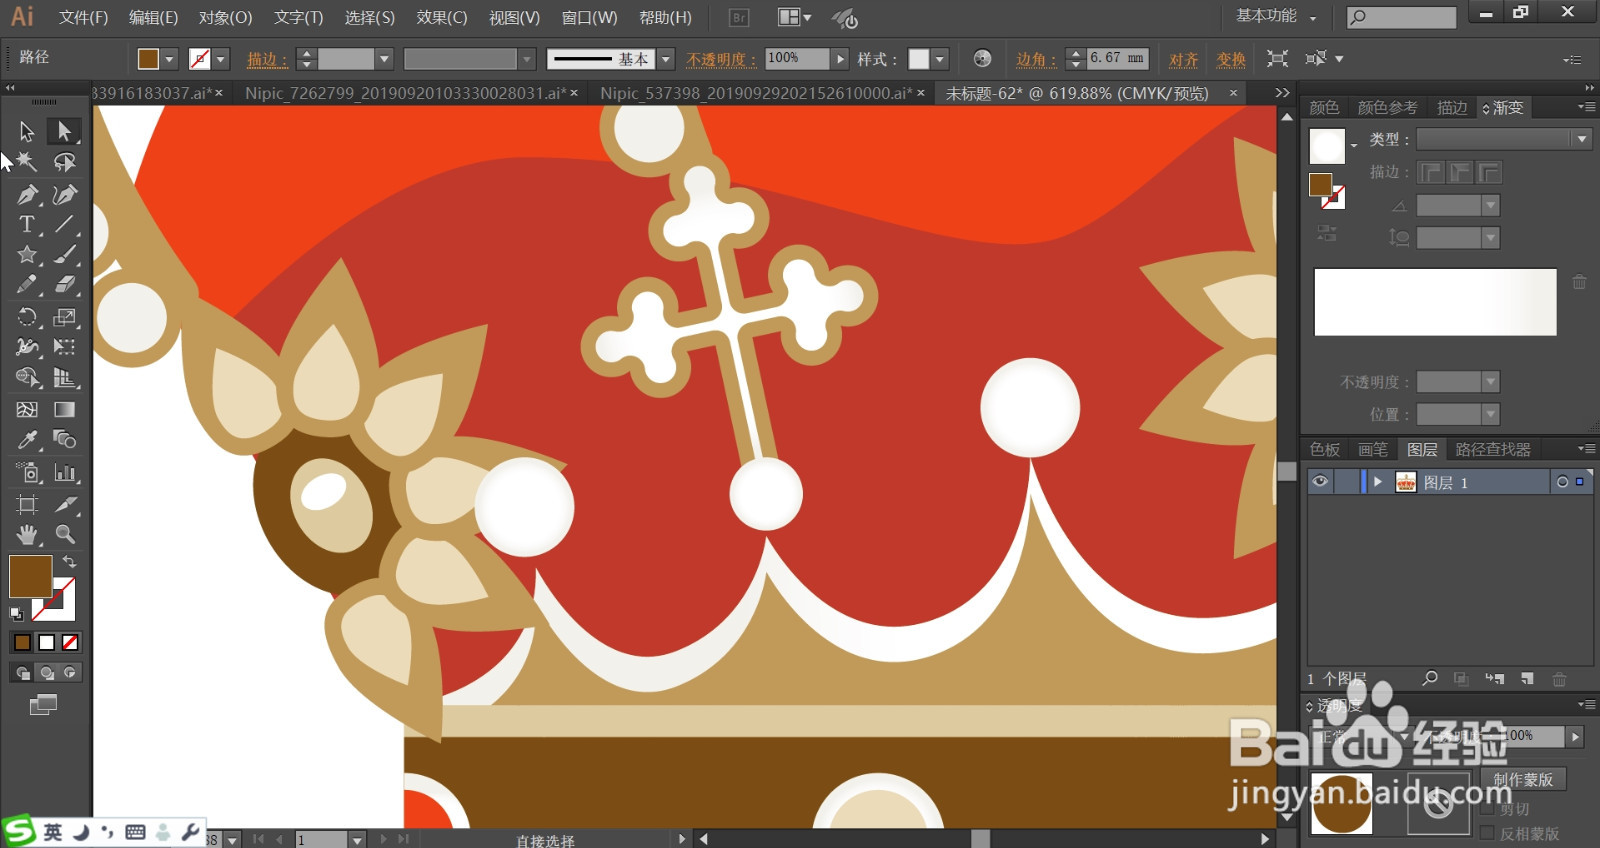
Task: Open the 效果(C) menu
Action: coord(442,18)
